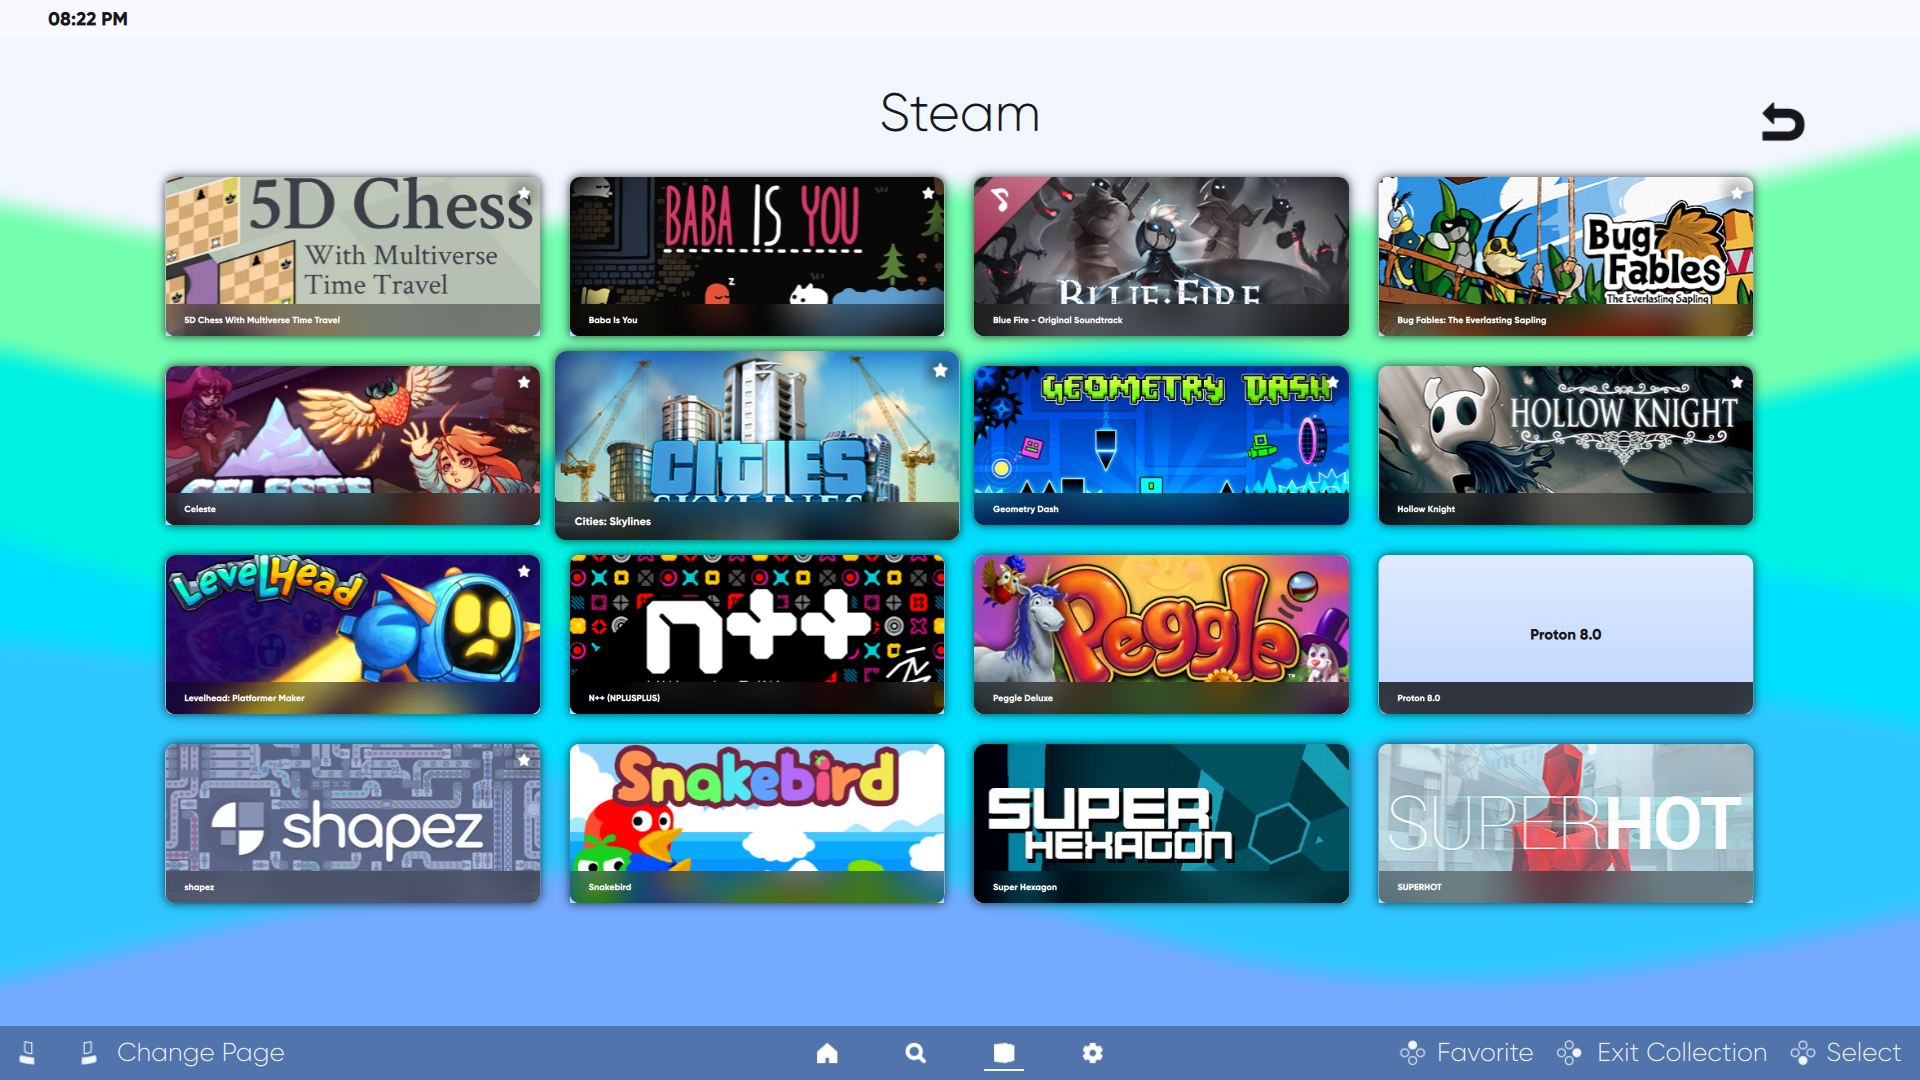Launch Cities: Skylines

[x=757, y=445]
